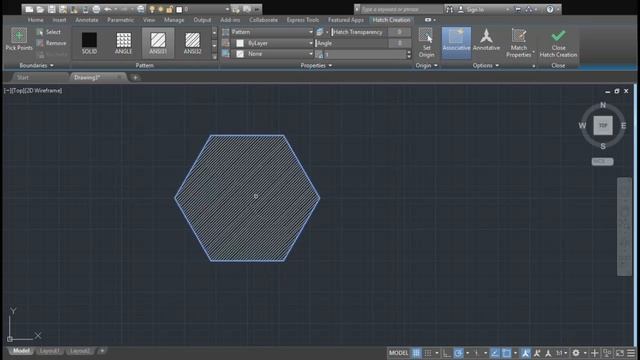Expand the hatch pattern gallery

pos(214,57)
